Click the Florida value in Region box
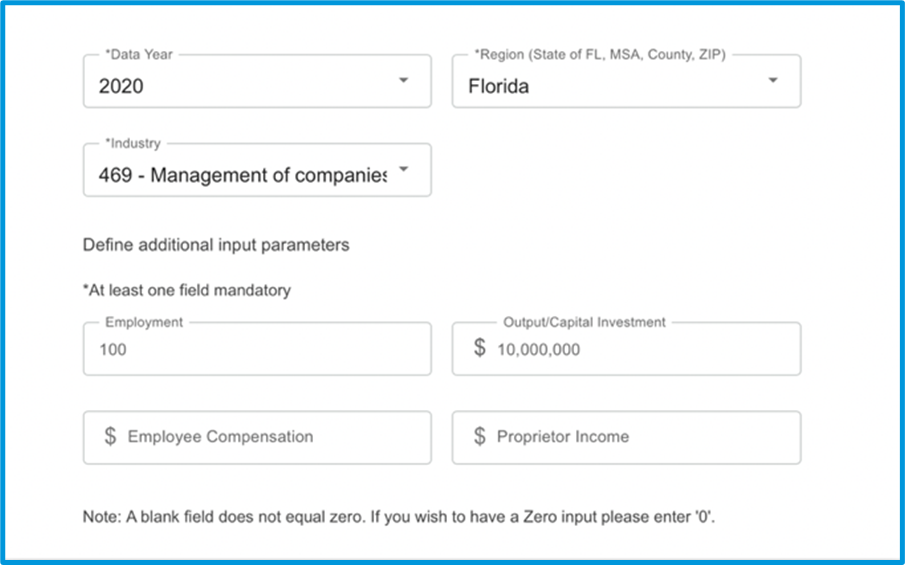This screenshot has width=905, height=565. point(499,87)
